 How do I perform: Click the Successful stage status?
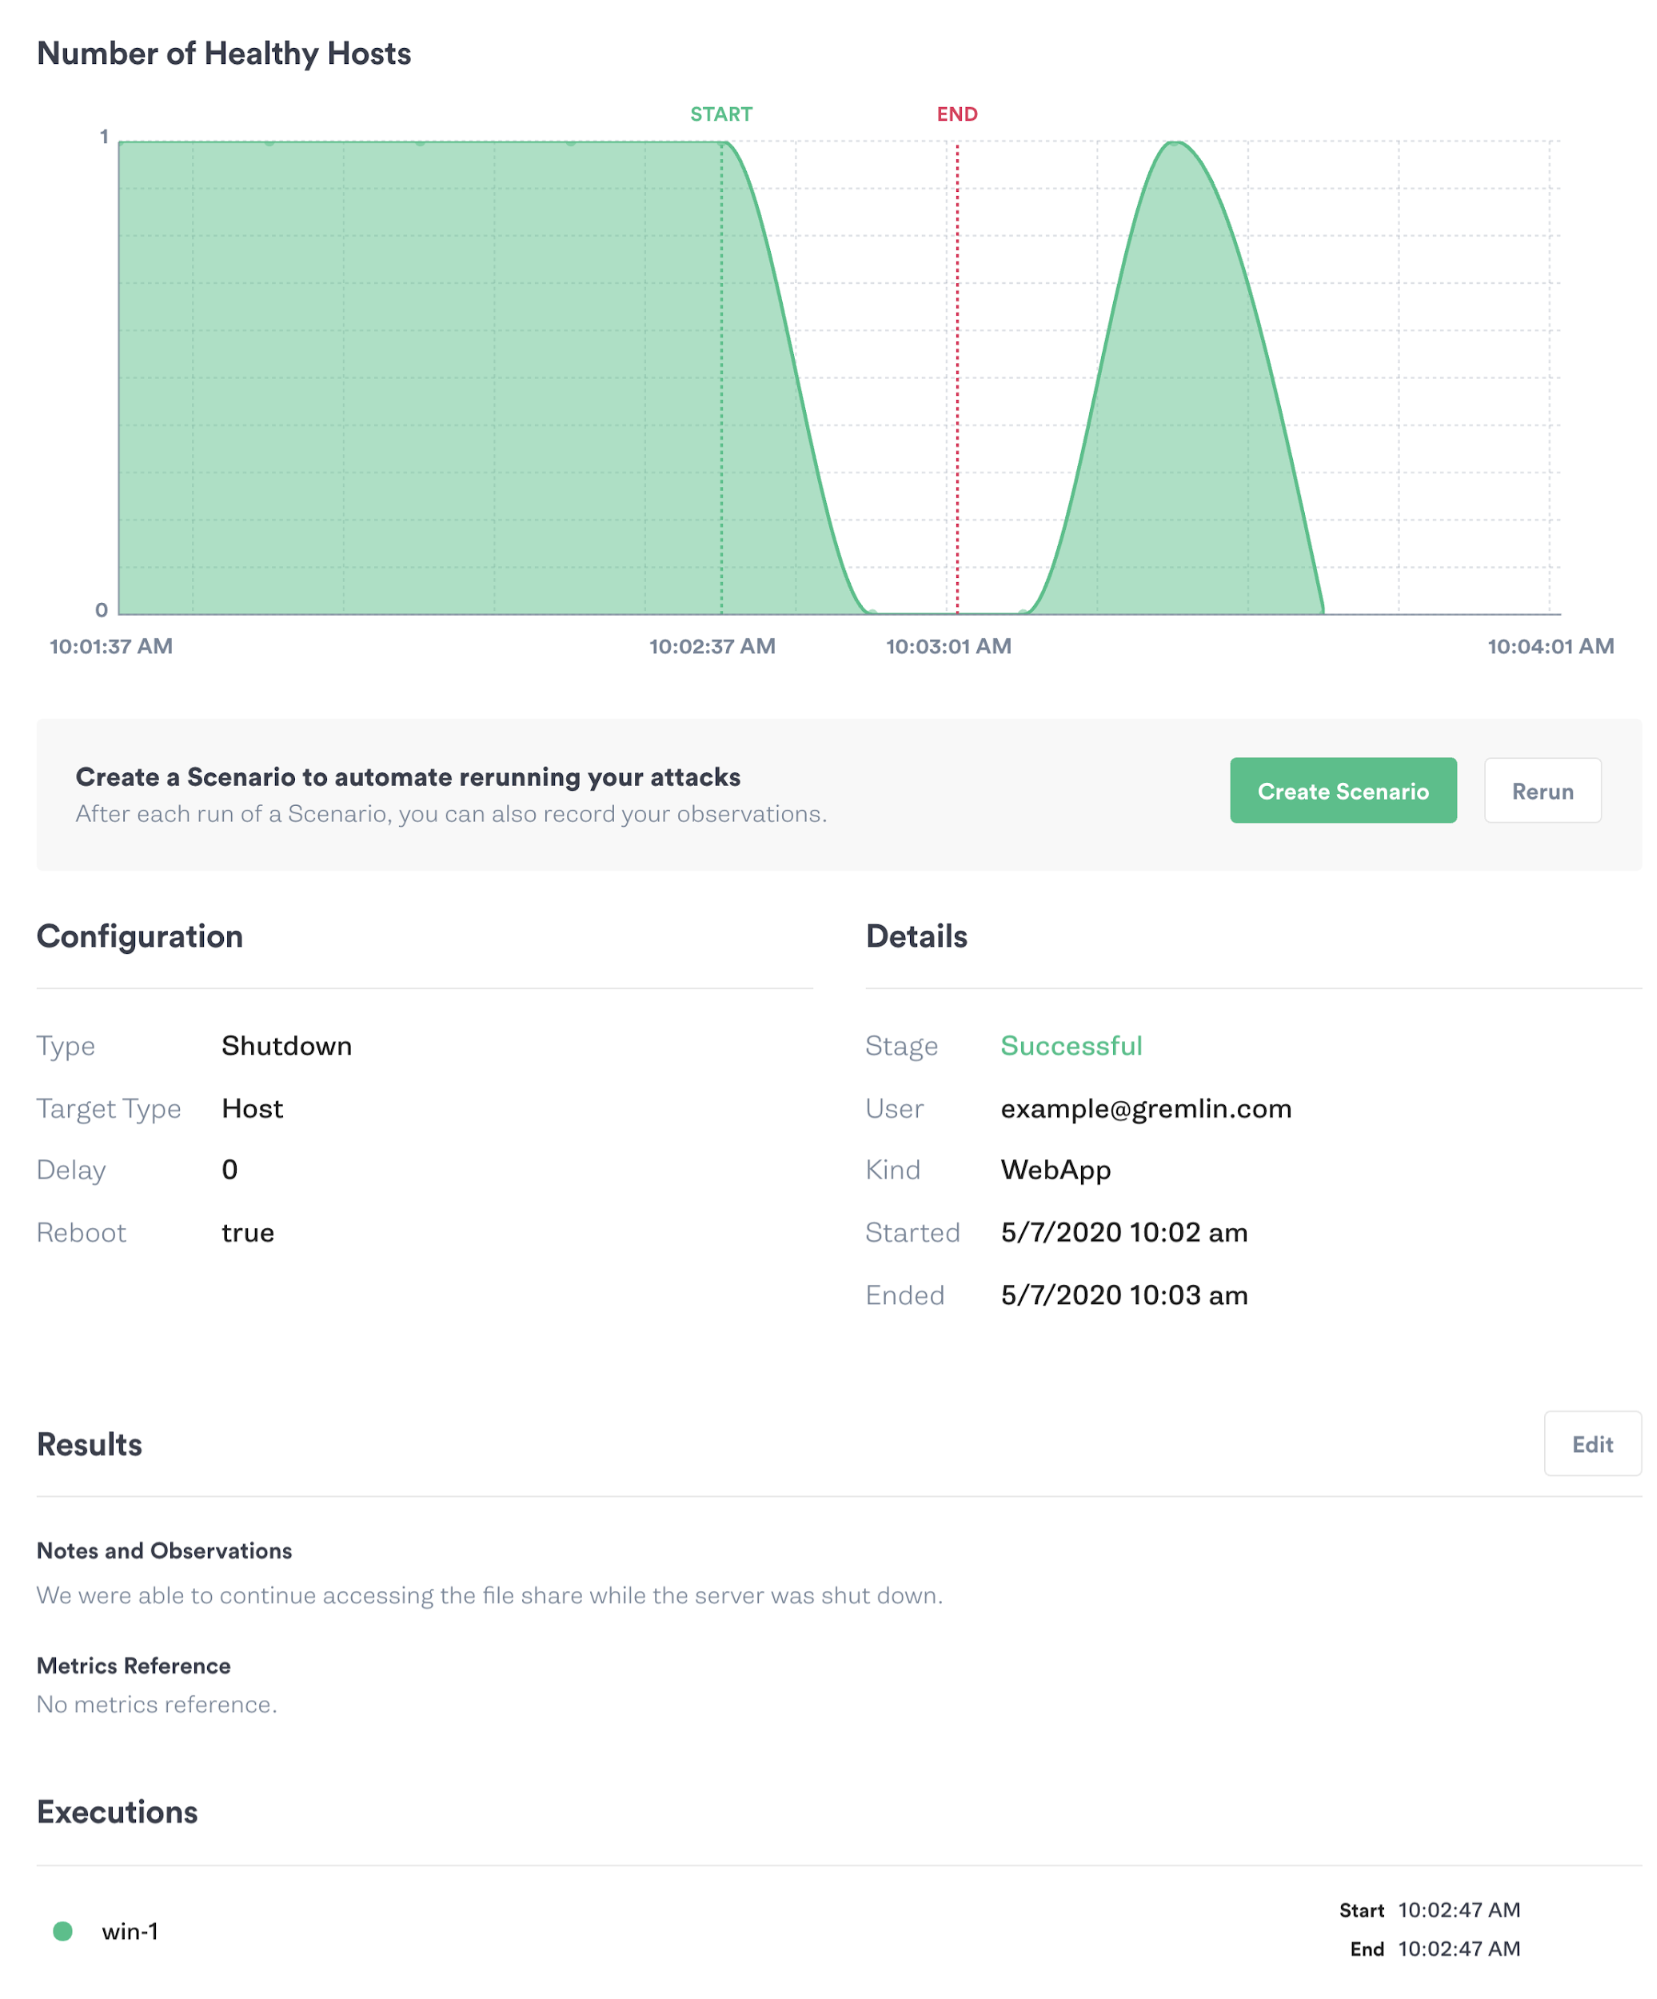click(x=1071, y=1045)
